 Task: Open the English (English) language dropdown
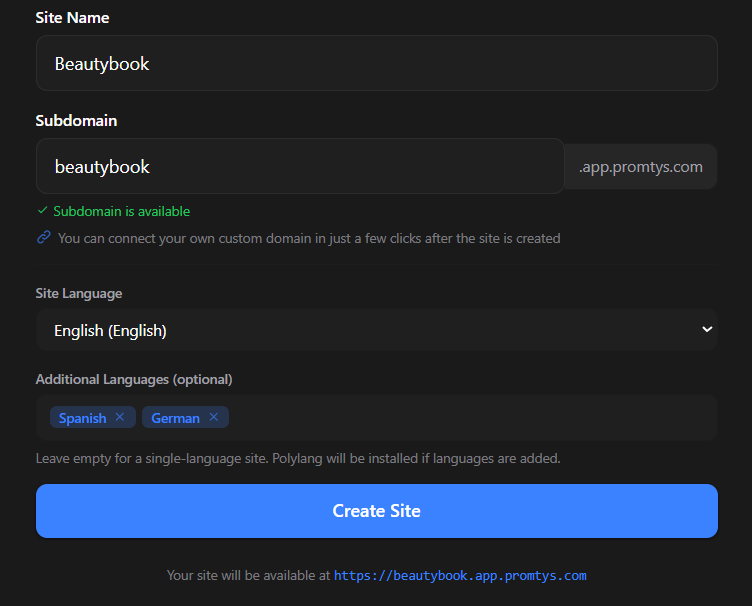[376, 330]
